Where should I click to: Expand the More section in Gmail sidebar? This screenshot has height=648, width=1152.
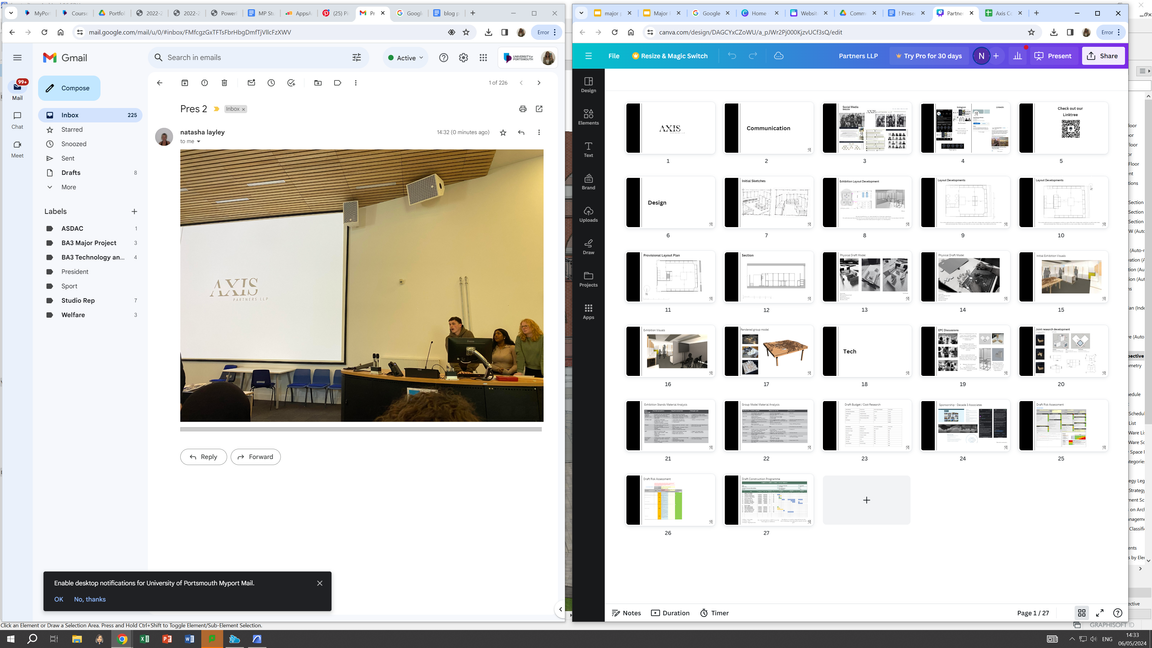[68, 187]
